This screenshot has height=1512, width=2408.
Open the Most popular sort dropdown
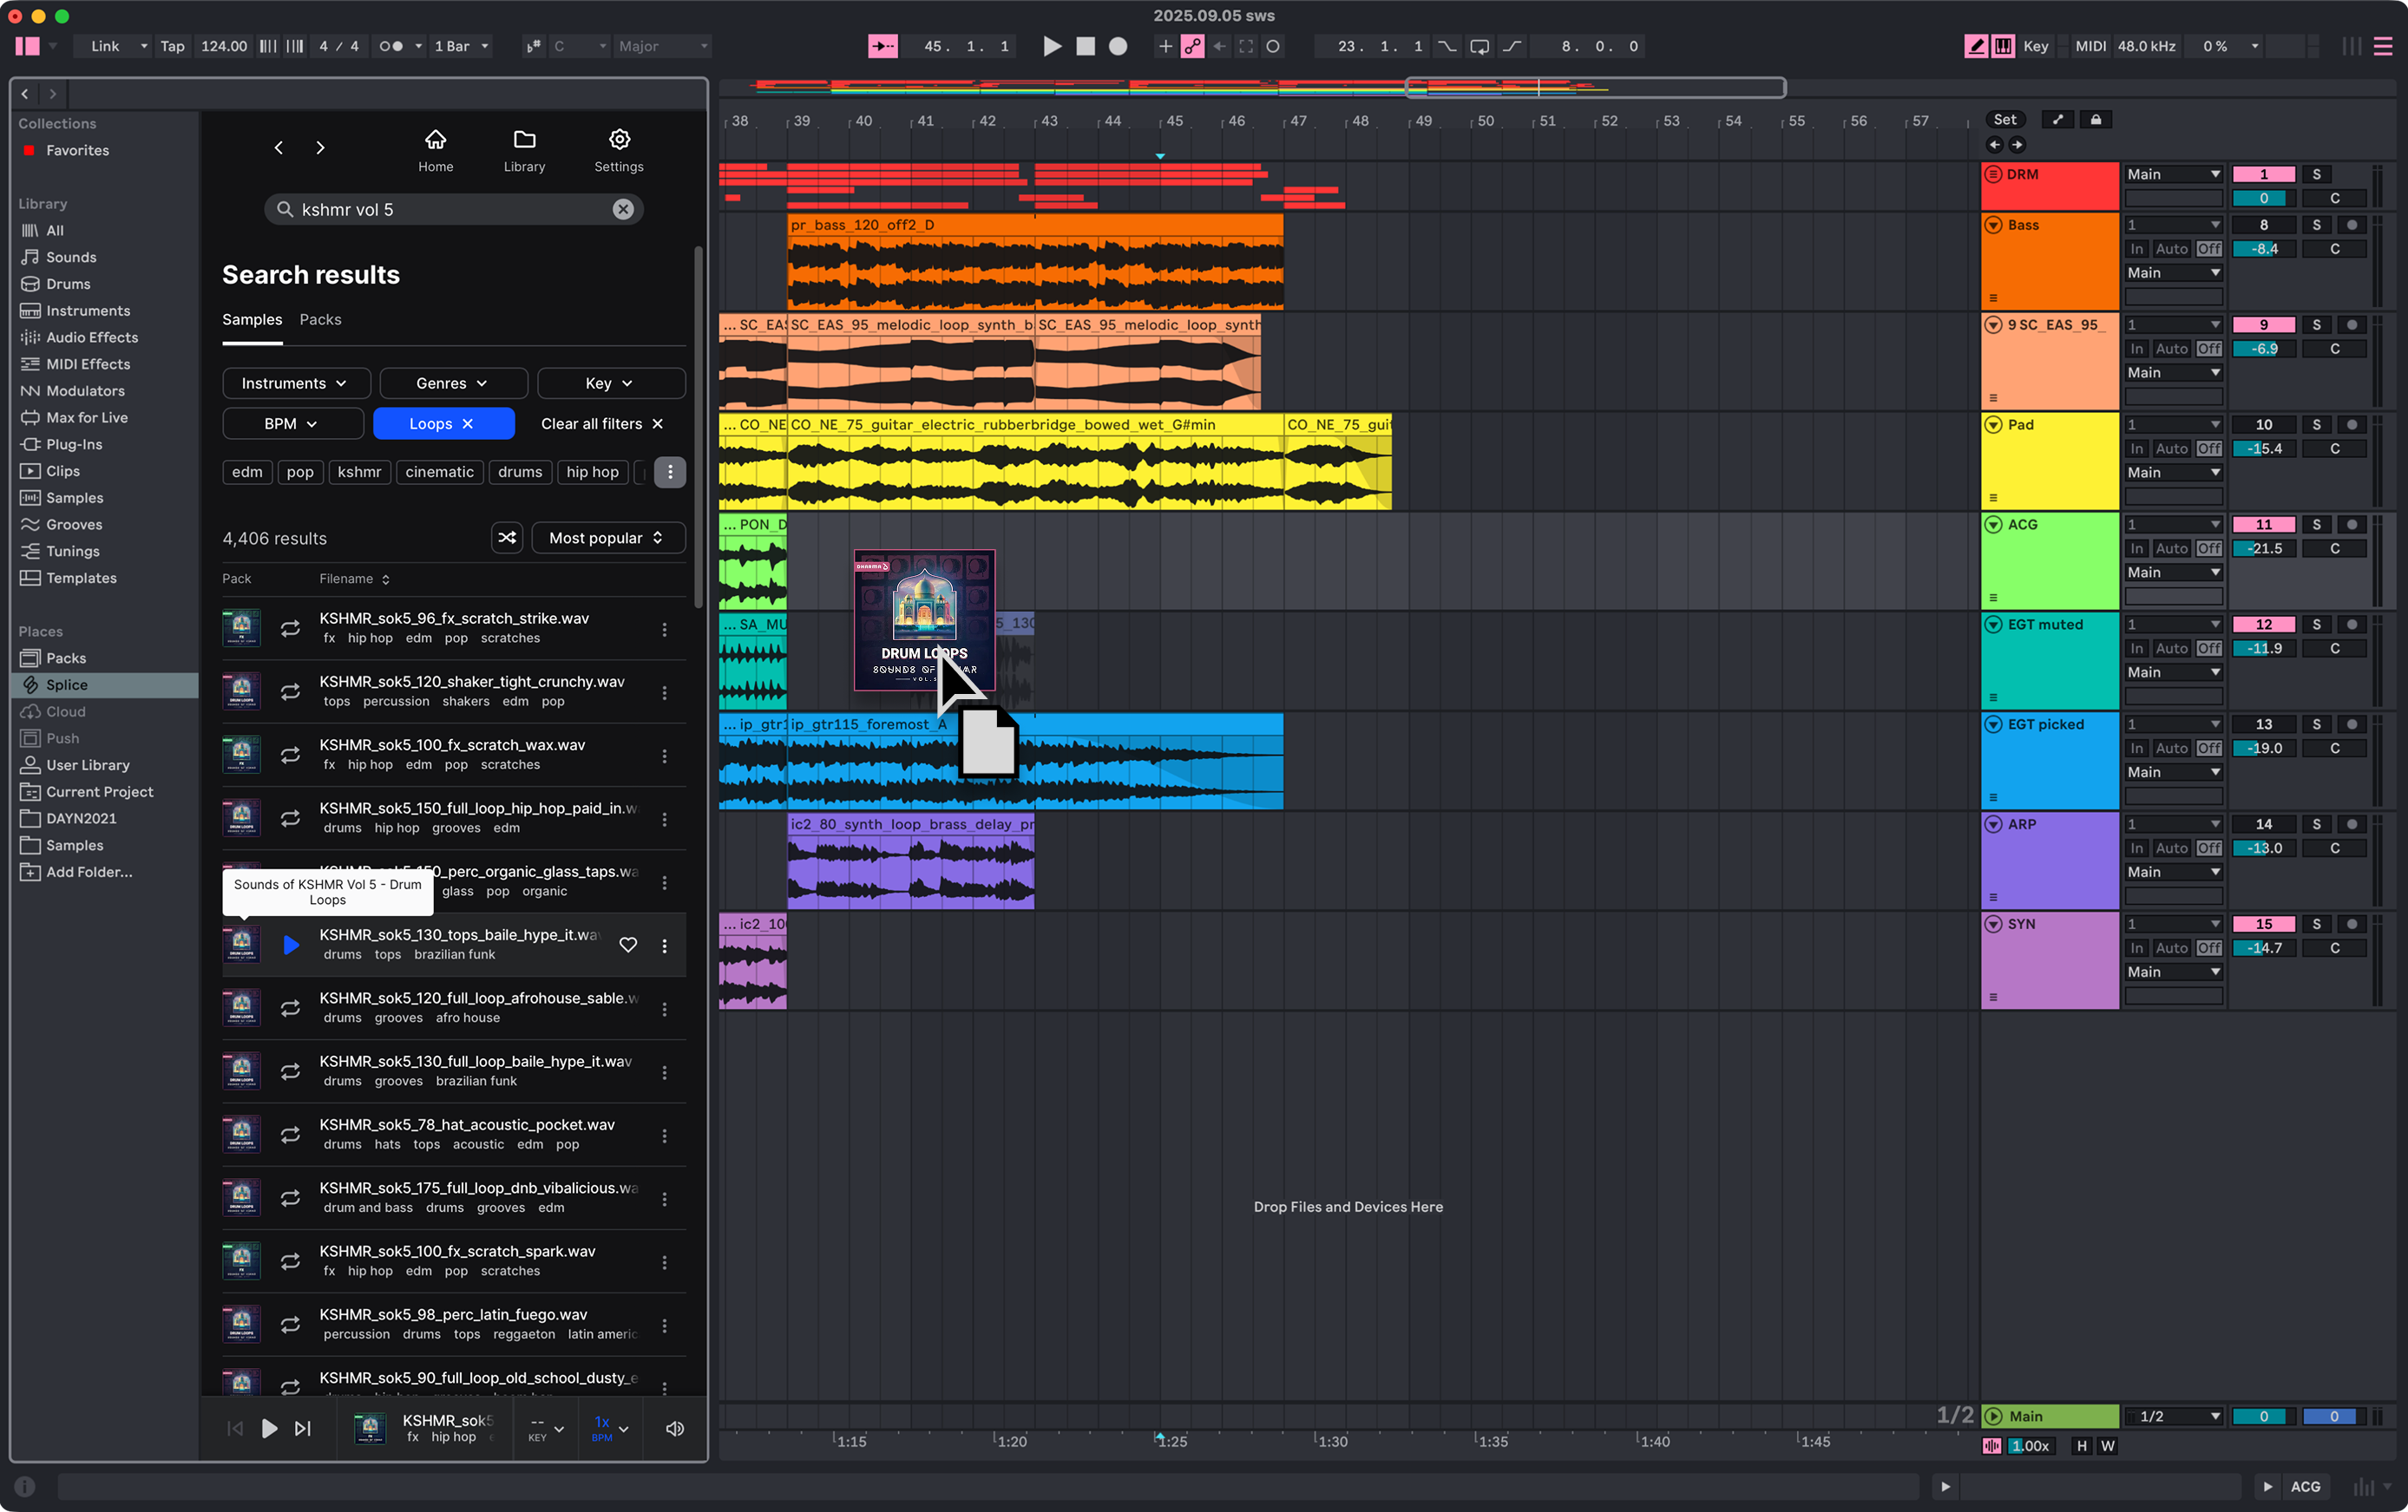click(608, 538)
